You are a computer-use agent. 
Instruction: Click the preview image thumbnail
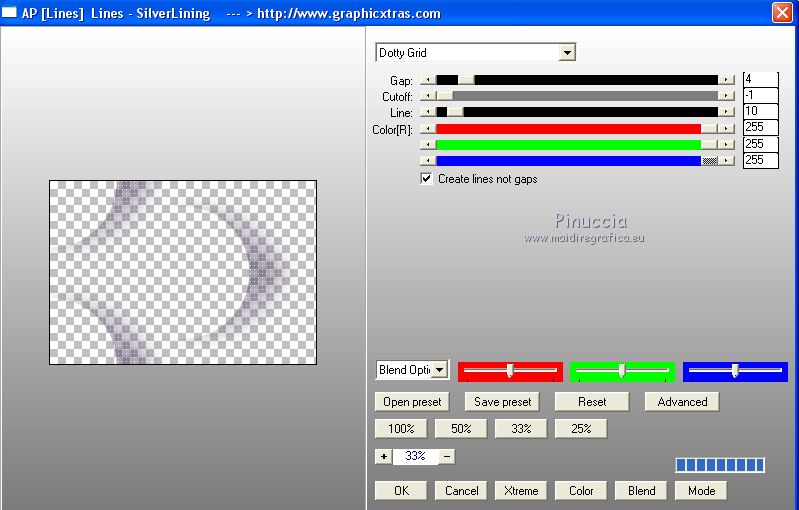coord(183,272)
